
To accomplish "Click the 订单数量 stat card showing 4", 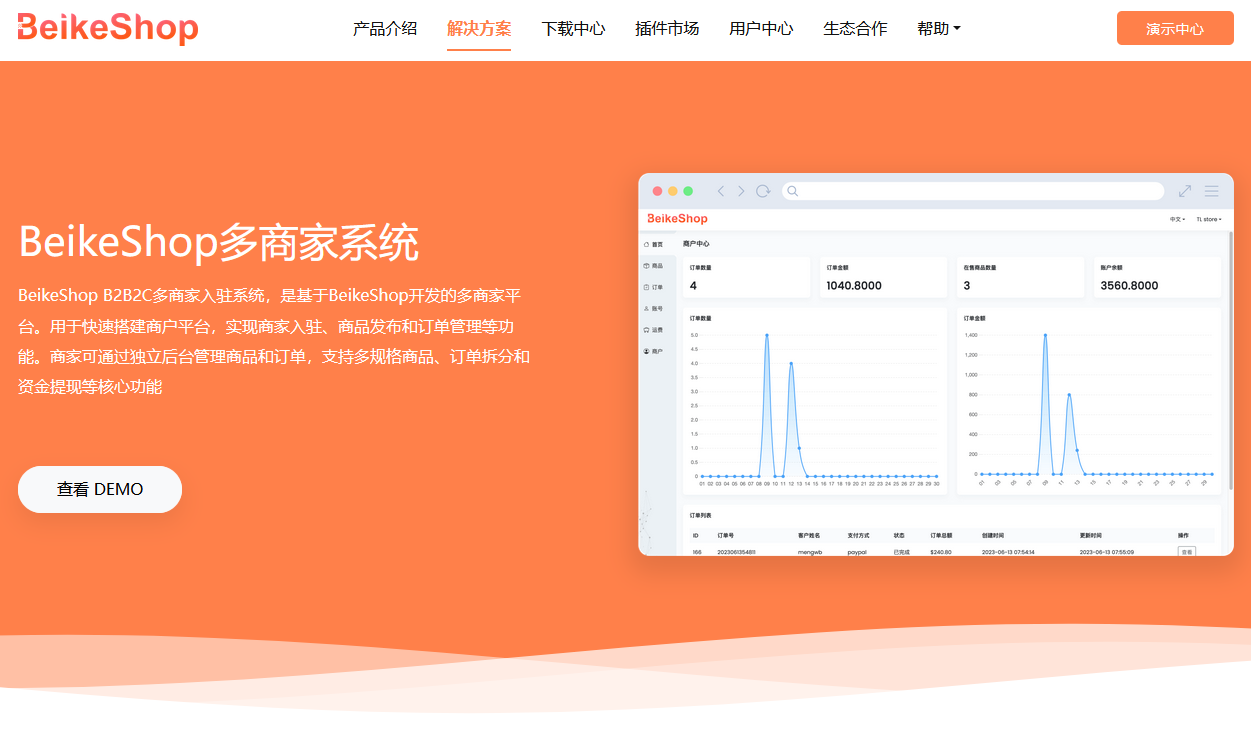I will (x=746, y=277).
